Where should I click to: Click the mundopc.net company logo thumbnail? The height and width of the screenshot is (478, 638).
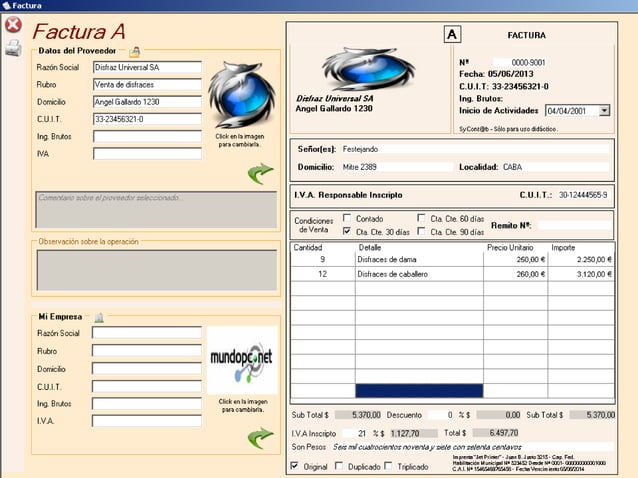(241, 360)
